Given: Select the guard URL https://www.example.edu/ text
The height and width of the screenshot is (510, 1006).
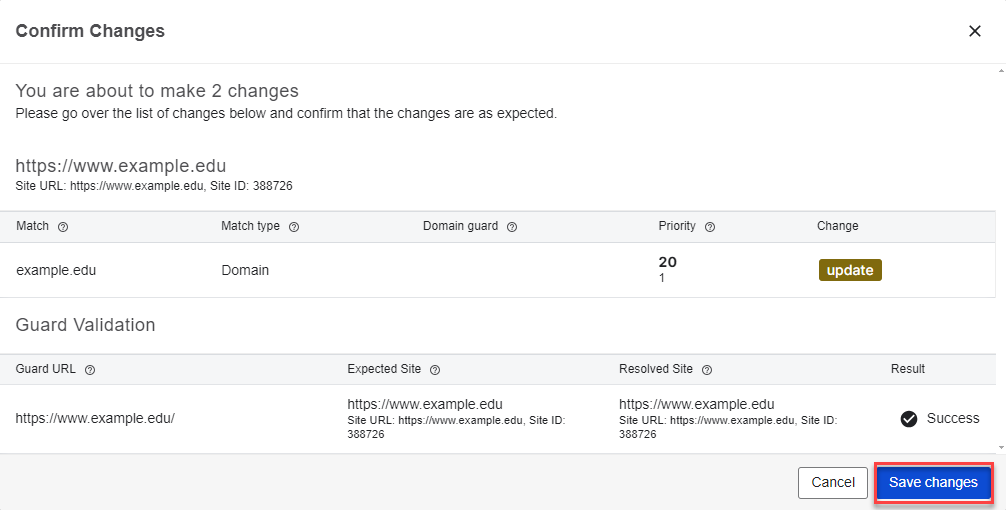Looking at the screenshot, I should click(x=95, y=418).
